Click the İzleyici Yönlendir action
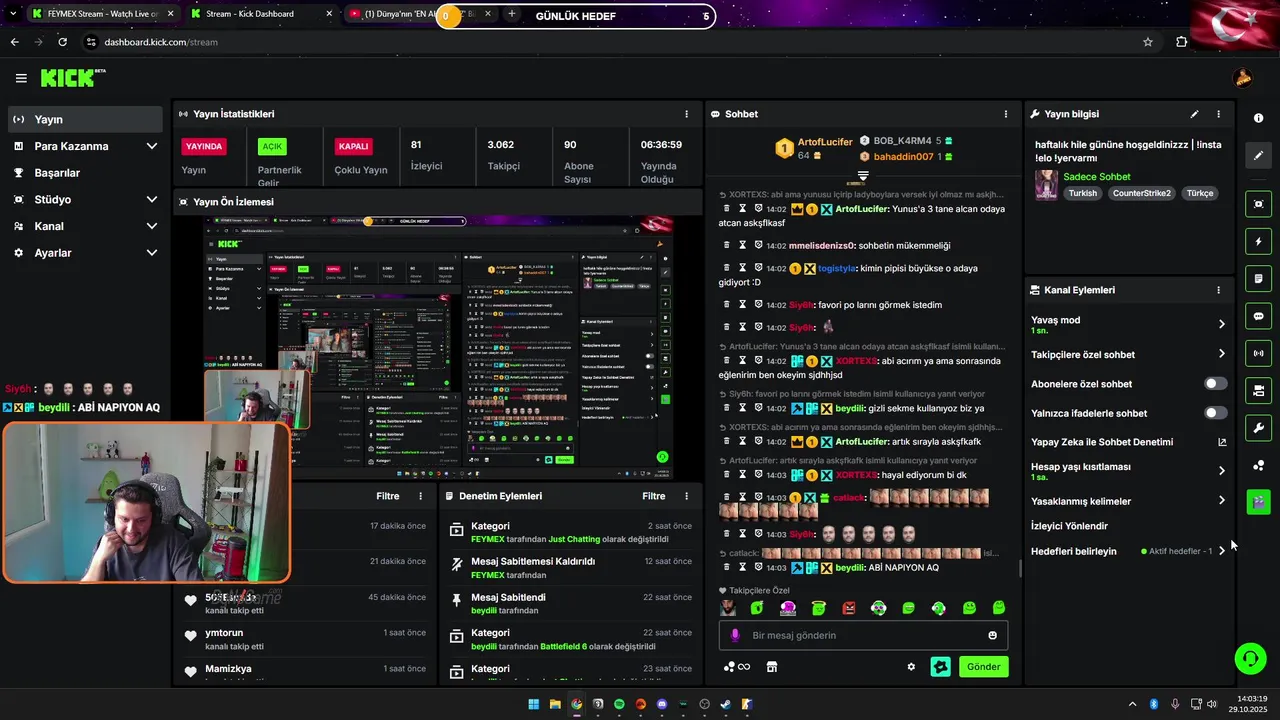 tap(1069, 526)
